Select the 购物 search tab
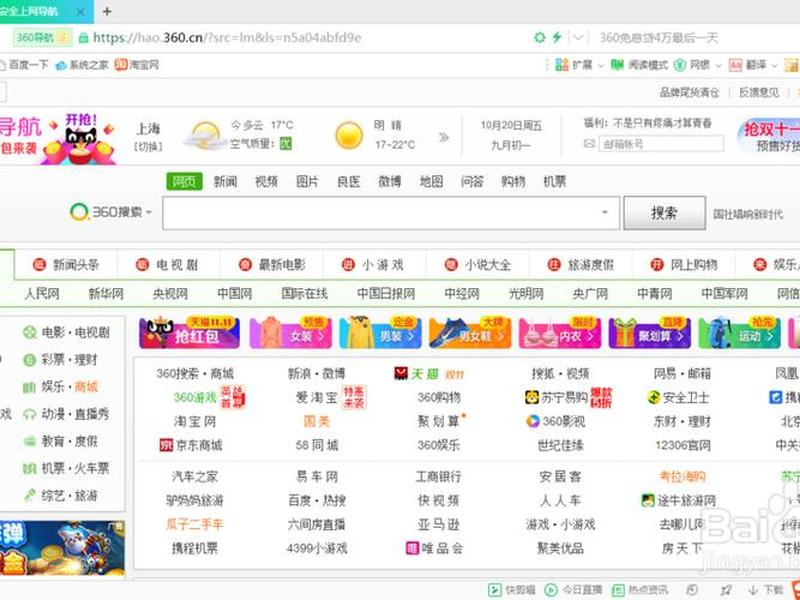This screenshot has height=600, width=800. click(513, 181)
